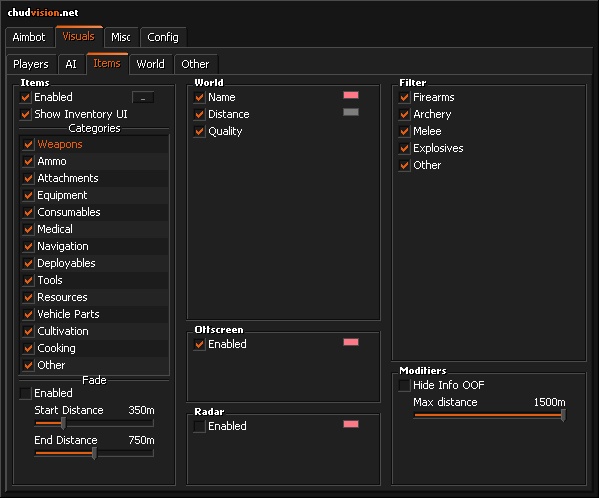Uncheck the Attachments category

tap(28, 178)
